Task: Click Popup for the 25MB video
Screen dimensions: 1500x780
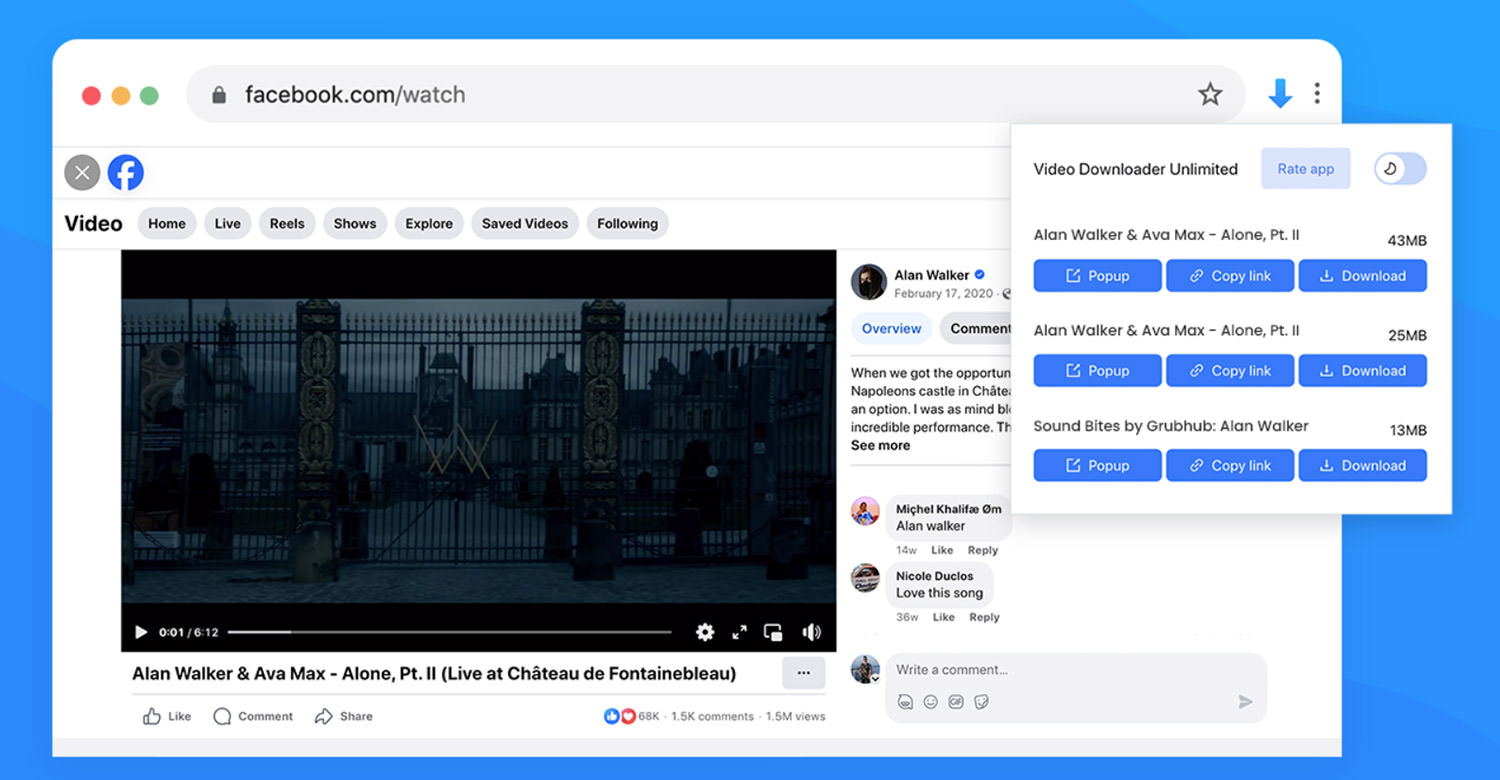Action: [x=1097, y=370]
